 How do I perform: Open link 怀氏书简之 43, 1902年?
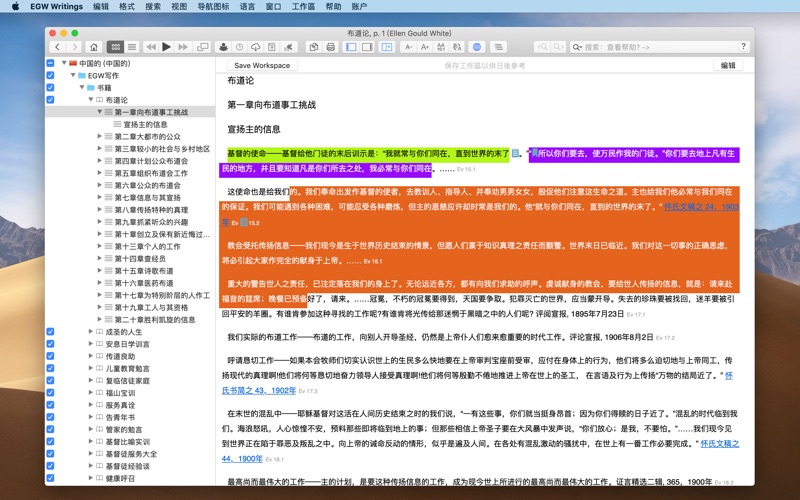click(x=259, y=390)
